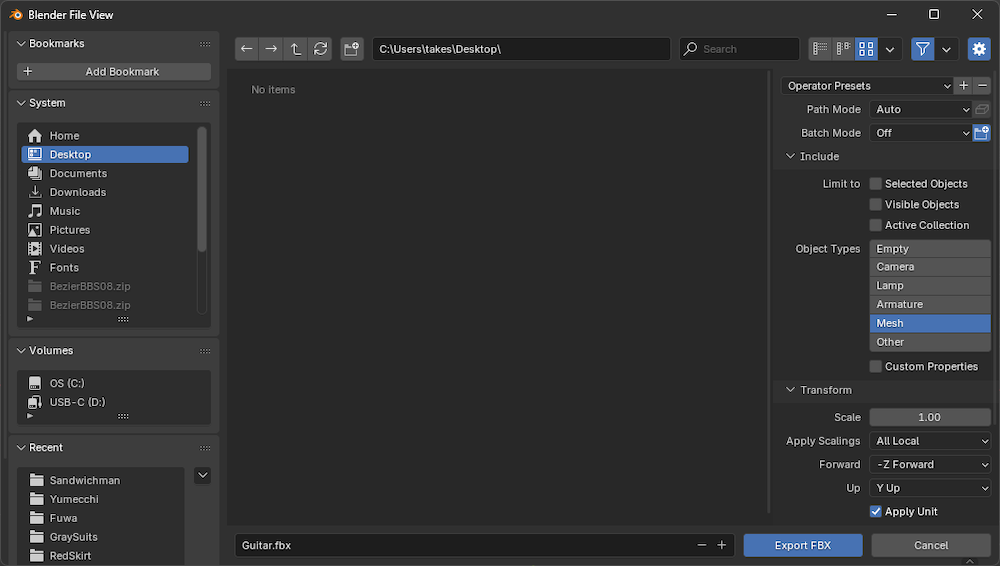Refresh the file list

[320, 49]
